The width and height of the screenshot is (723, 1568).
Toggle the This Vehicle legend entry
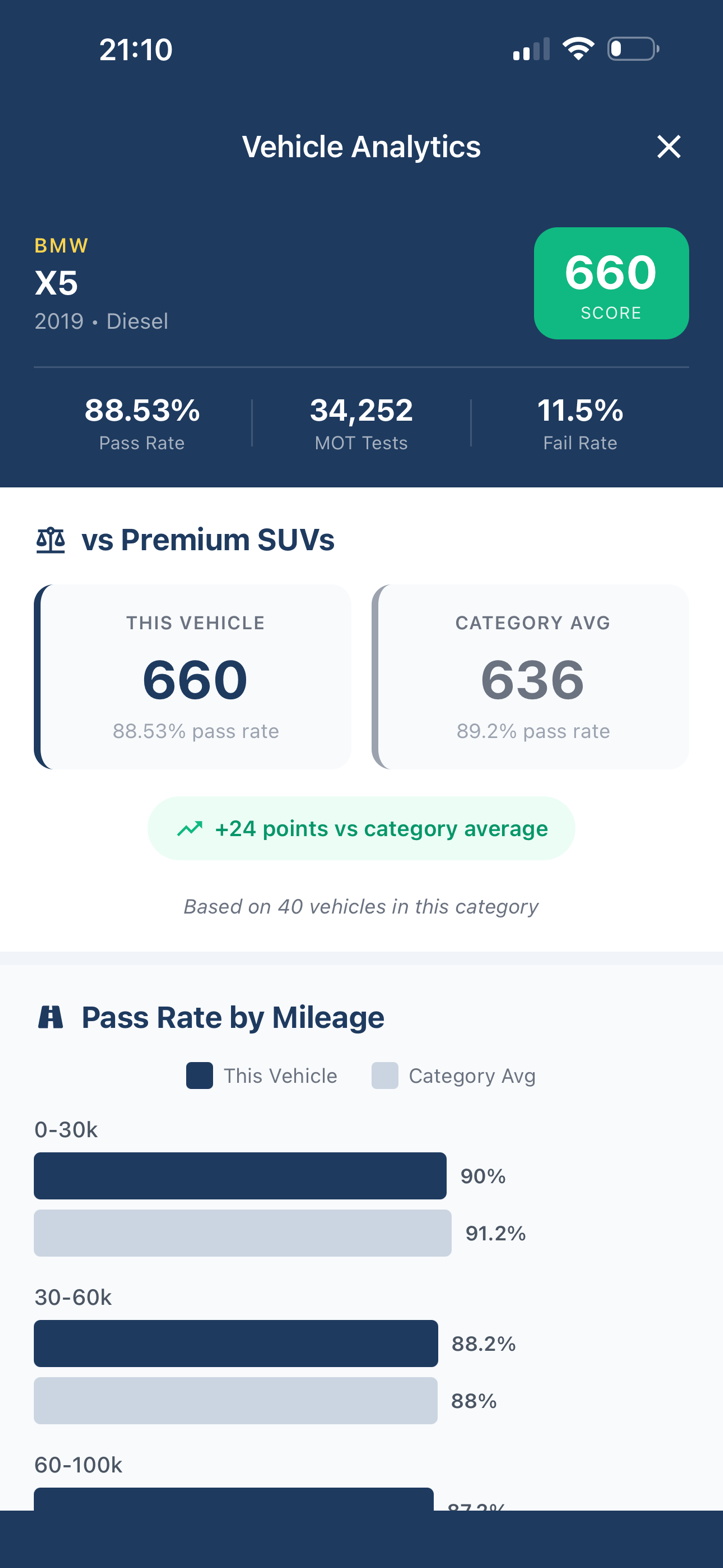pyautogui.click(x=261, y=1075)
